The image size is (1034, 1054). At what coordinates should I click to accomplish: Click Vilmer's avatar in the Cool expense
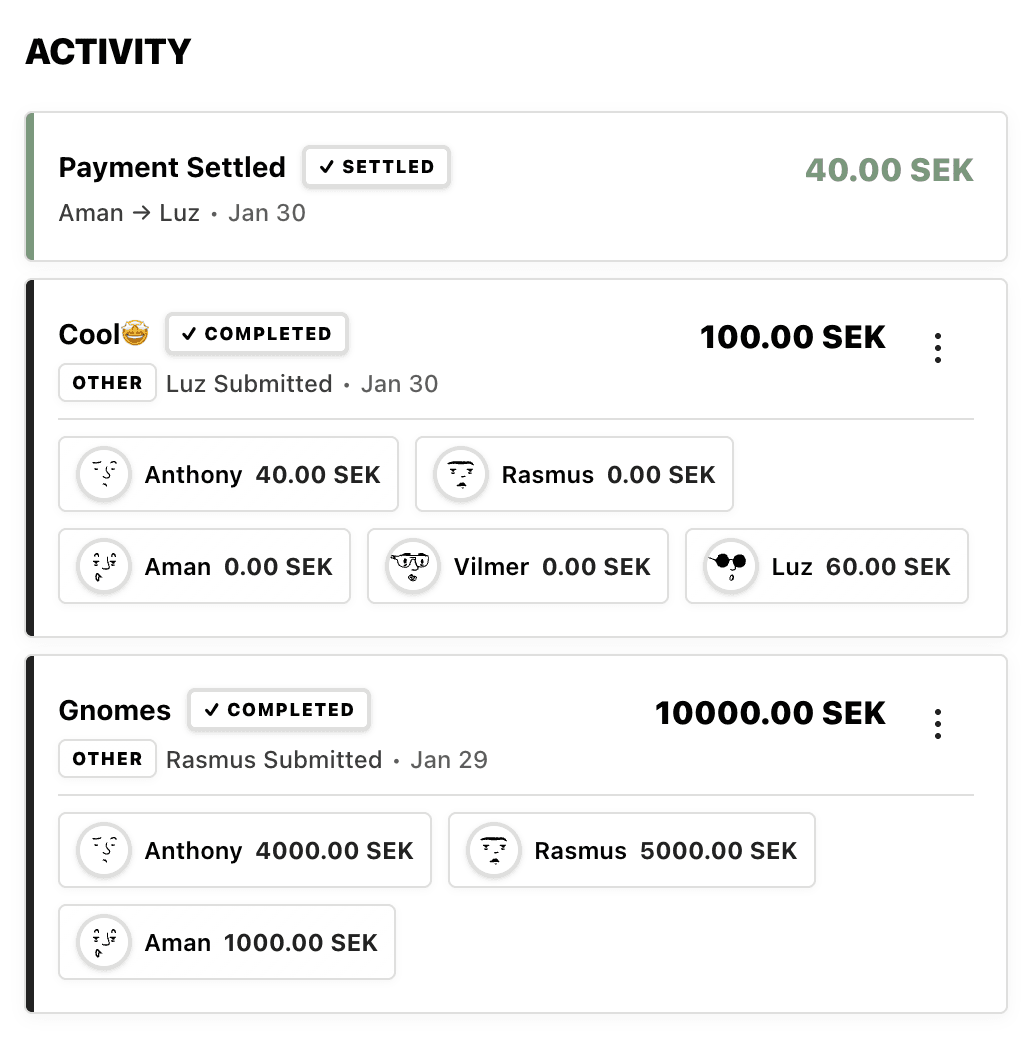click(413, 566)
